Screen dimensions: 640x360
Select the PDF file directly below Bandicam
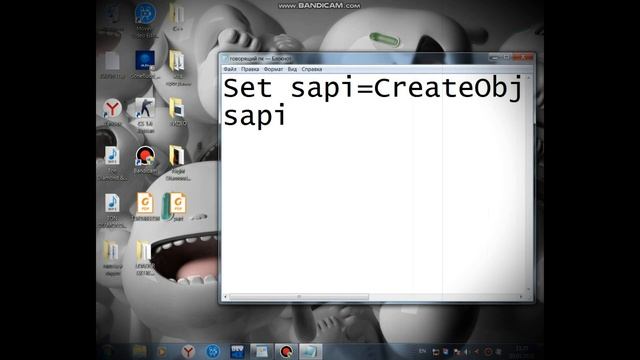pyautogui.click(x=145, y=203)
